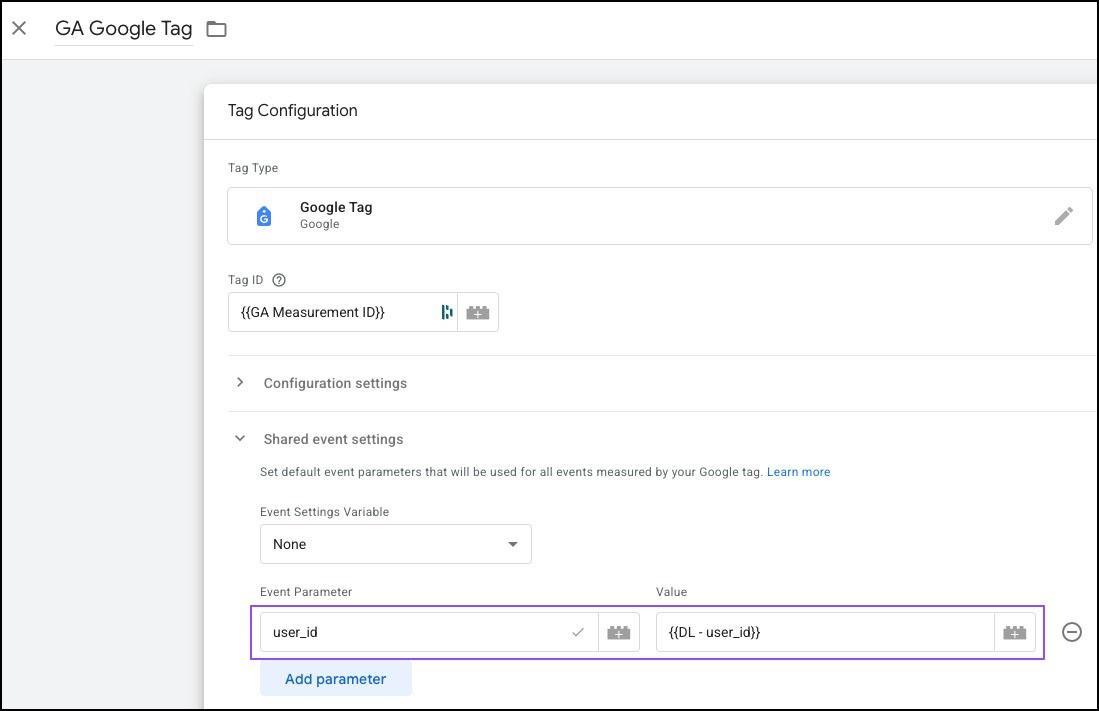Click the {{DL - user_id}} Value field
The width and height of the screenshot is (1099, 711).
825,632
